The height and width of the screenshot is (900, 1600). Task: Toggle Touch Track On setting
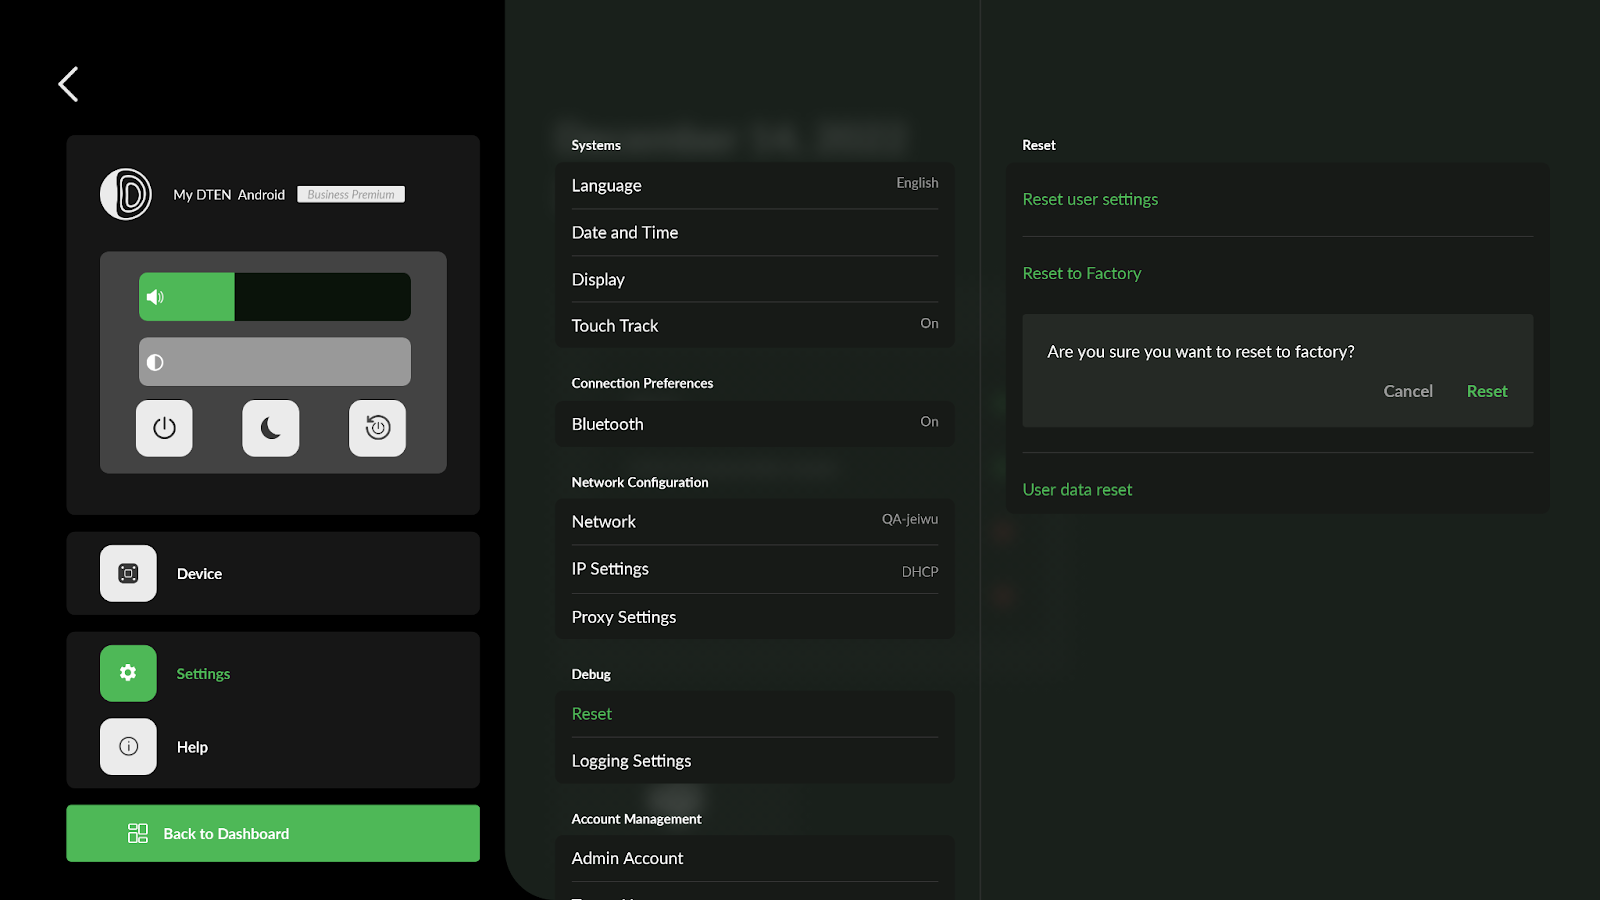755,325
